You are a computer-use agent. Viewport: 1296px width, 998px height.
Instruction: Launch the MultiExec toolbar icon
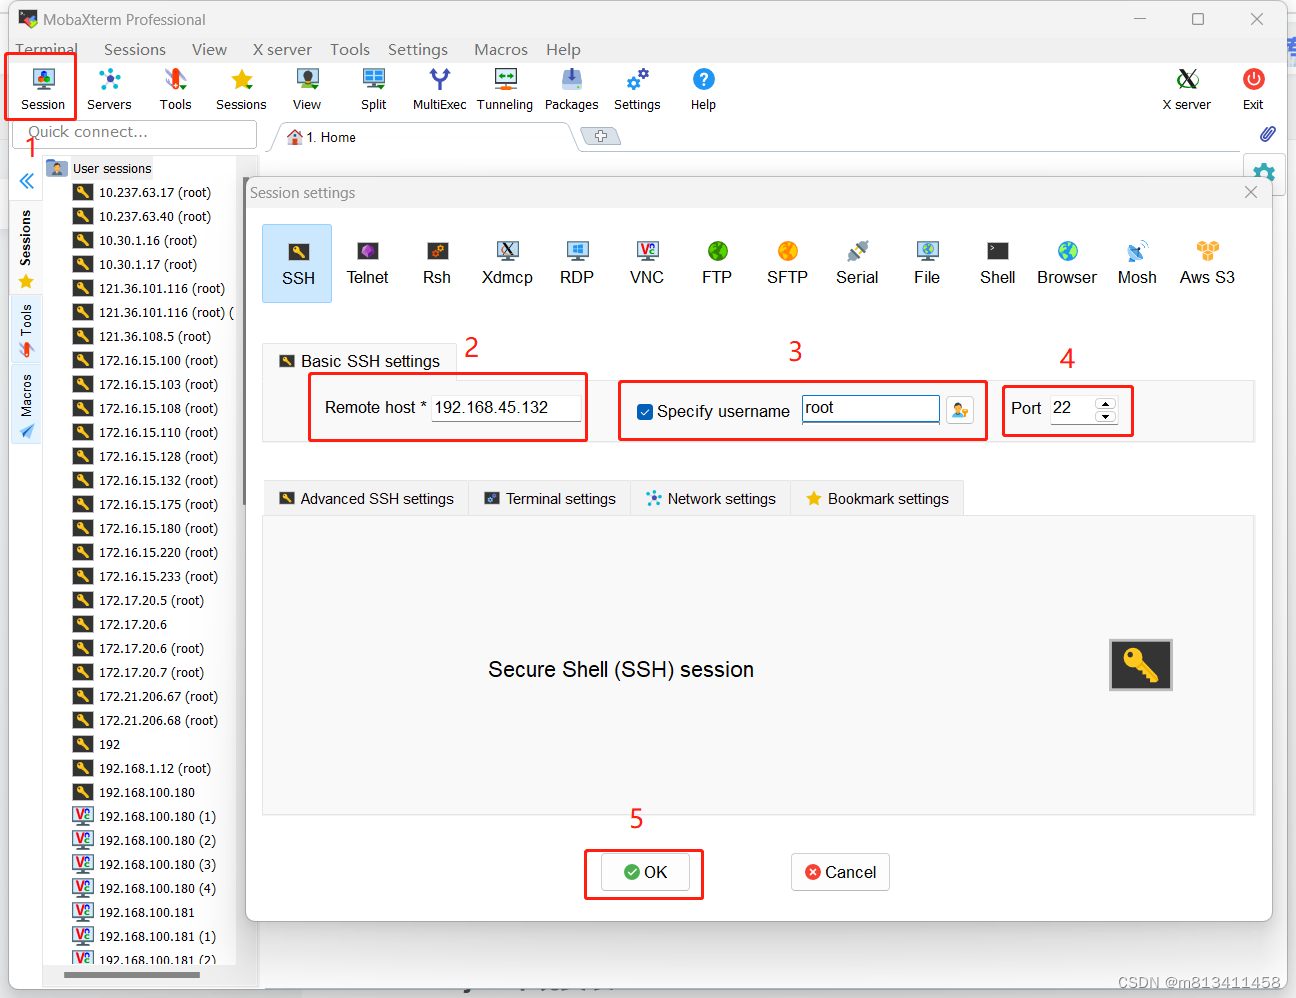click(x=439, y=89)
